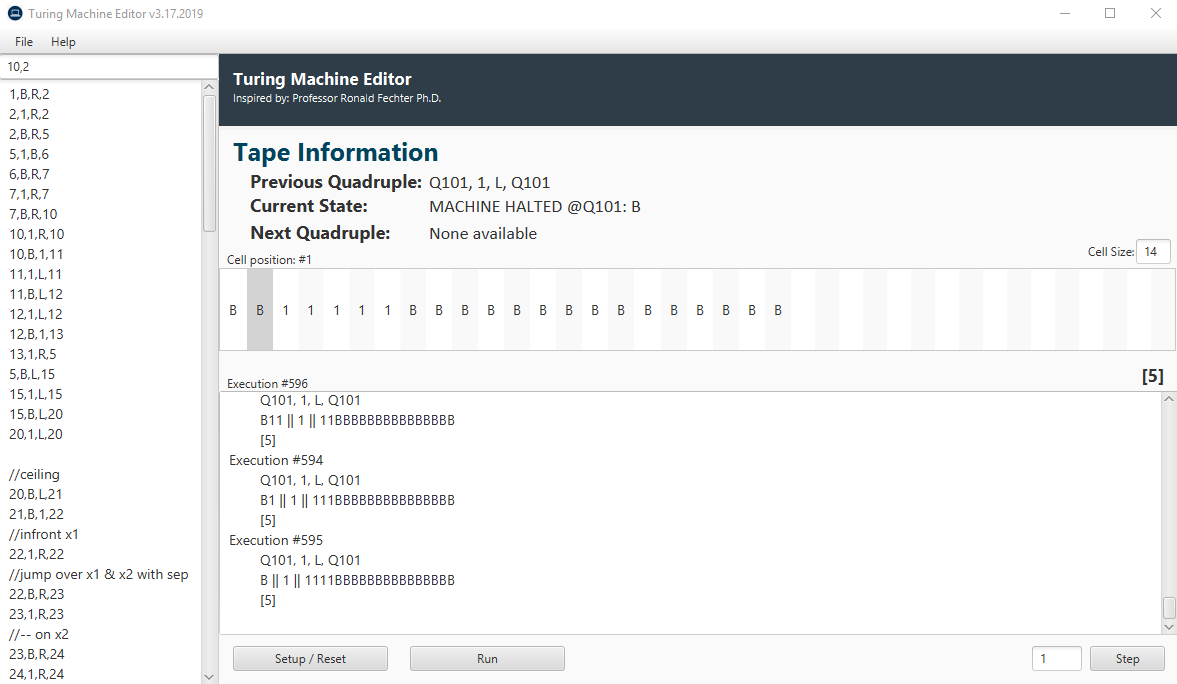Click the previous quadruple value Q101, 1, L, Q101
The height and width of the screenshot is (684, 1177).
coord(489,182)
